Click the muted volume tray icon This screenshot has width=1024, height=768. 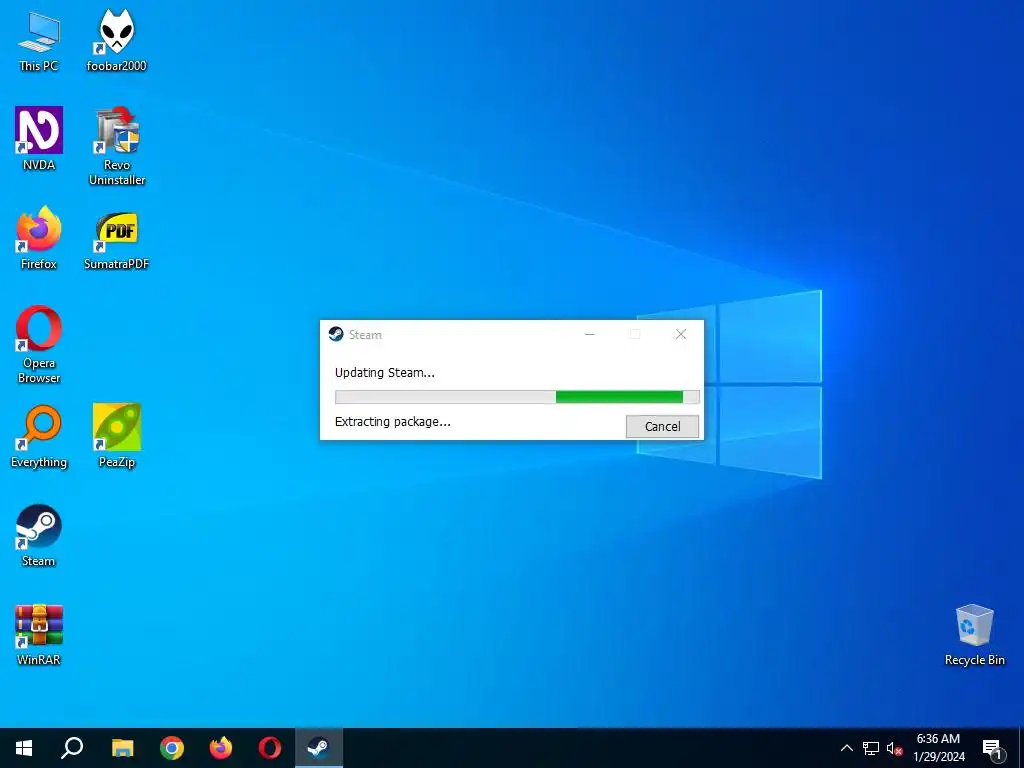pyautogui.click(x=894, y=748)
